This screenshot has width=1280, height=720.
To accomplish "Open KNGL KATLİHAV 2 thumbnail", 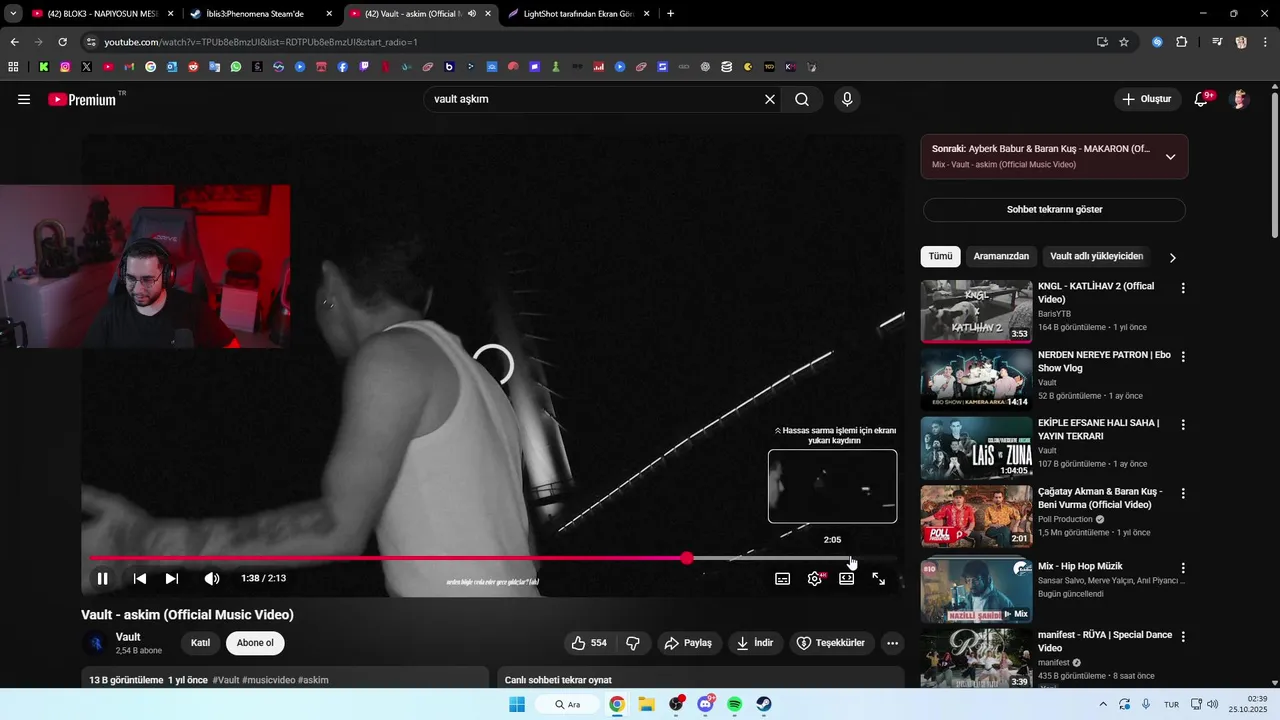I will tap(976, 311).
